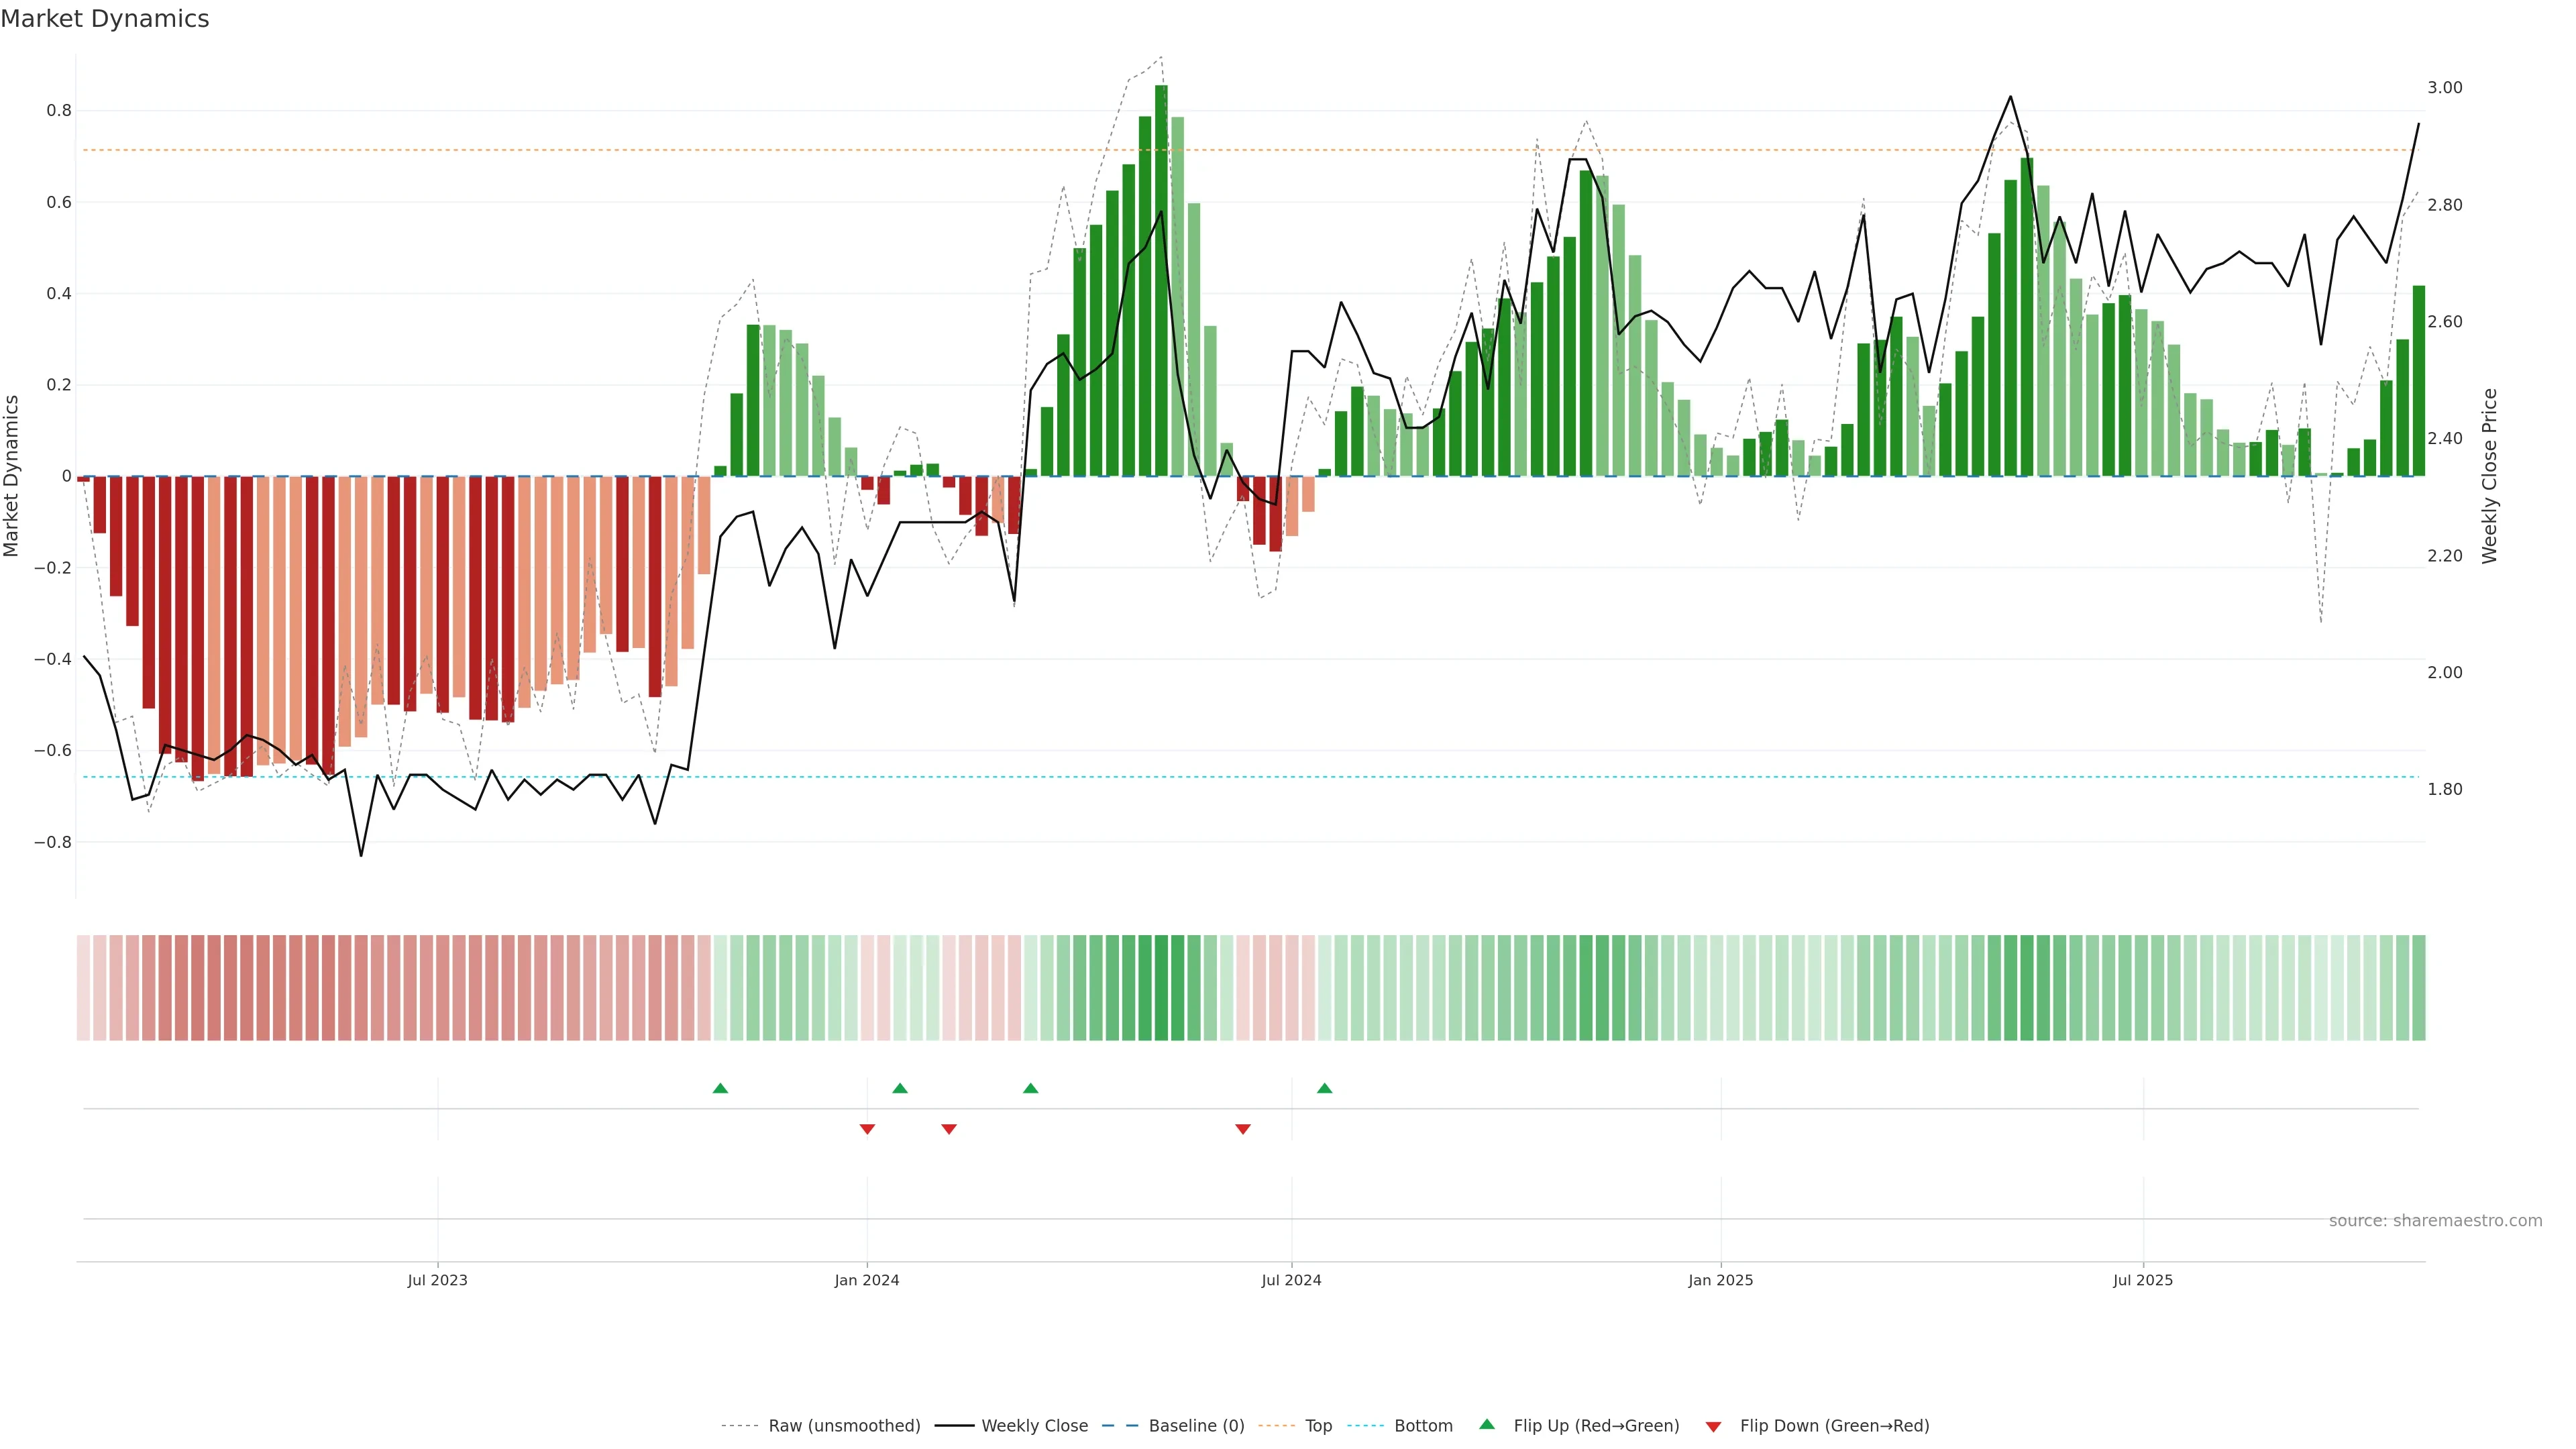Click the Jan 2025 x-axis label

pos(1720,1280)
